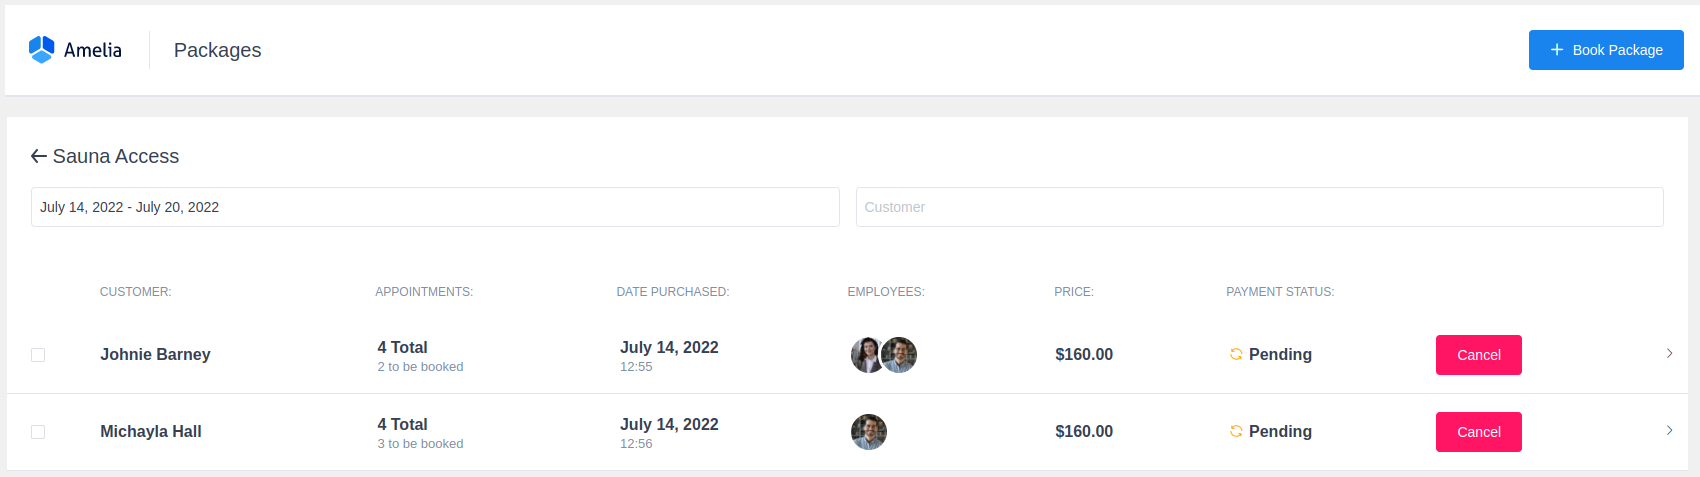1700x477 pixels.
Task: Click the Amelia logo icon
Action: click(x=41, y=50)
